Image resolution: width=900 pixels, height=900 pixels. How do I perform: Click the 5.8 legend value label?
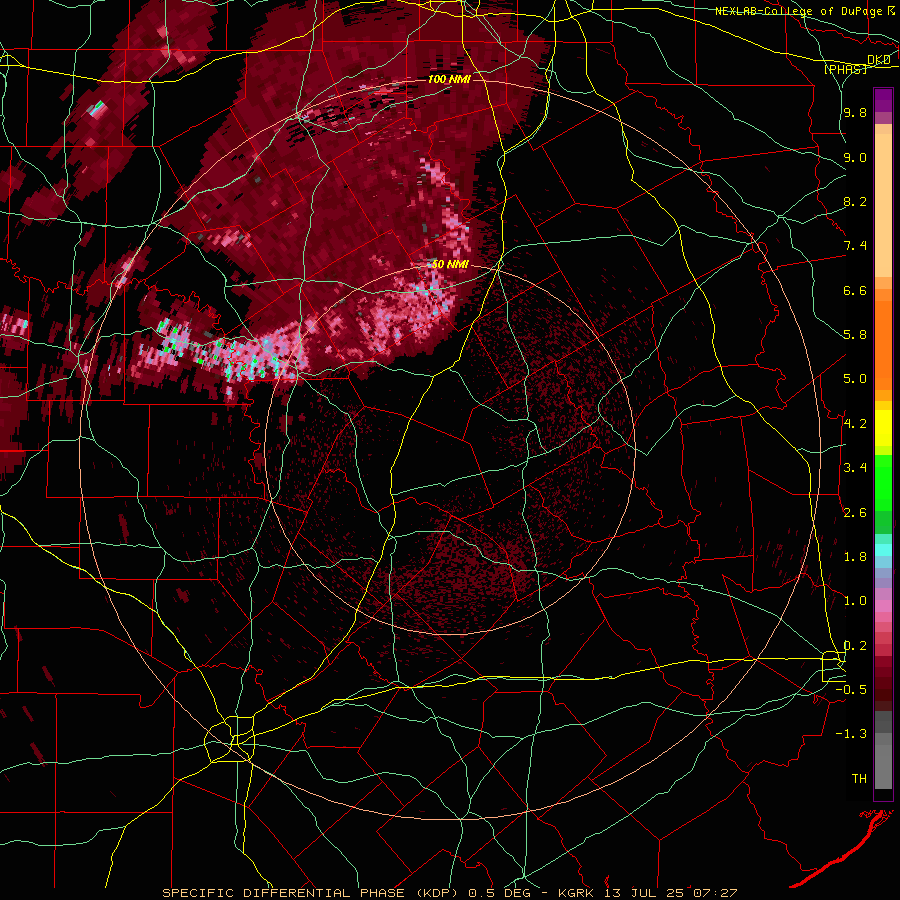(855, 335)
